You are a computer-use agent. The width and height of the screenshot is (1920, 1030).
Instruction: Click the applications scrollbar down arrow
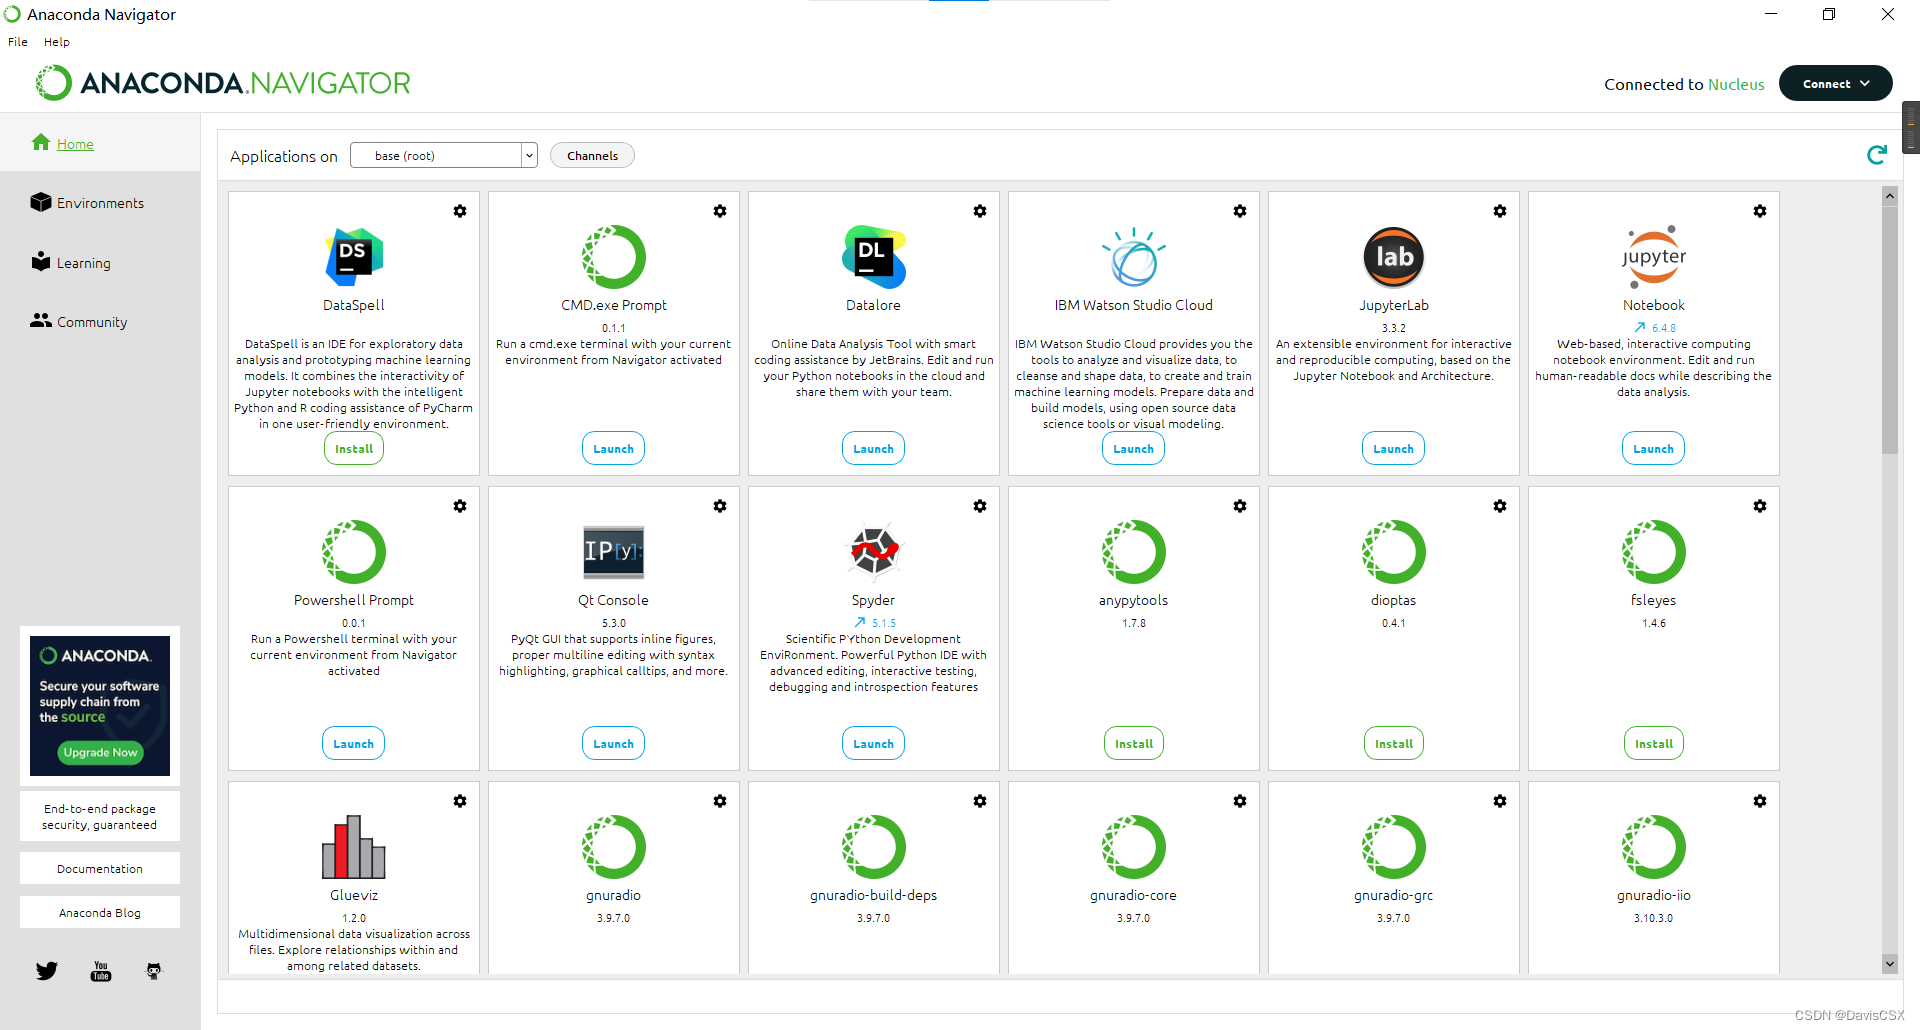[x=1890, y=963]
